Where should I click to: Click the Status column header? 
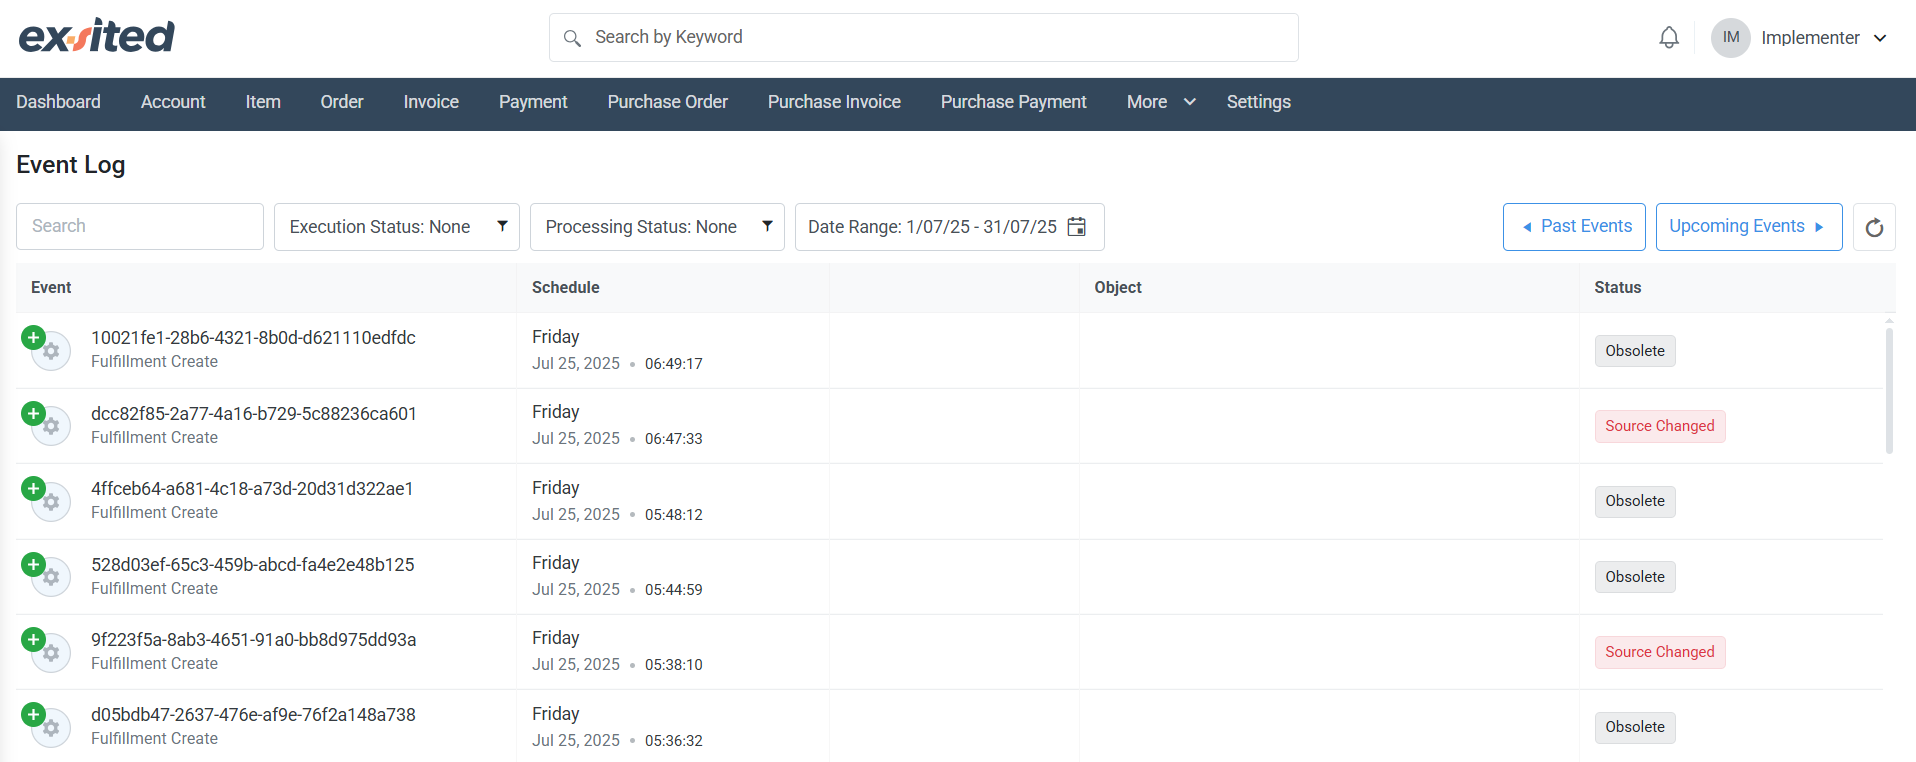tap(1618, 288)
